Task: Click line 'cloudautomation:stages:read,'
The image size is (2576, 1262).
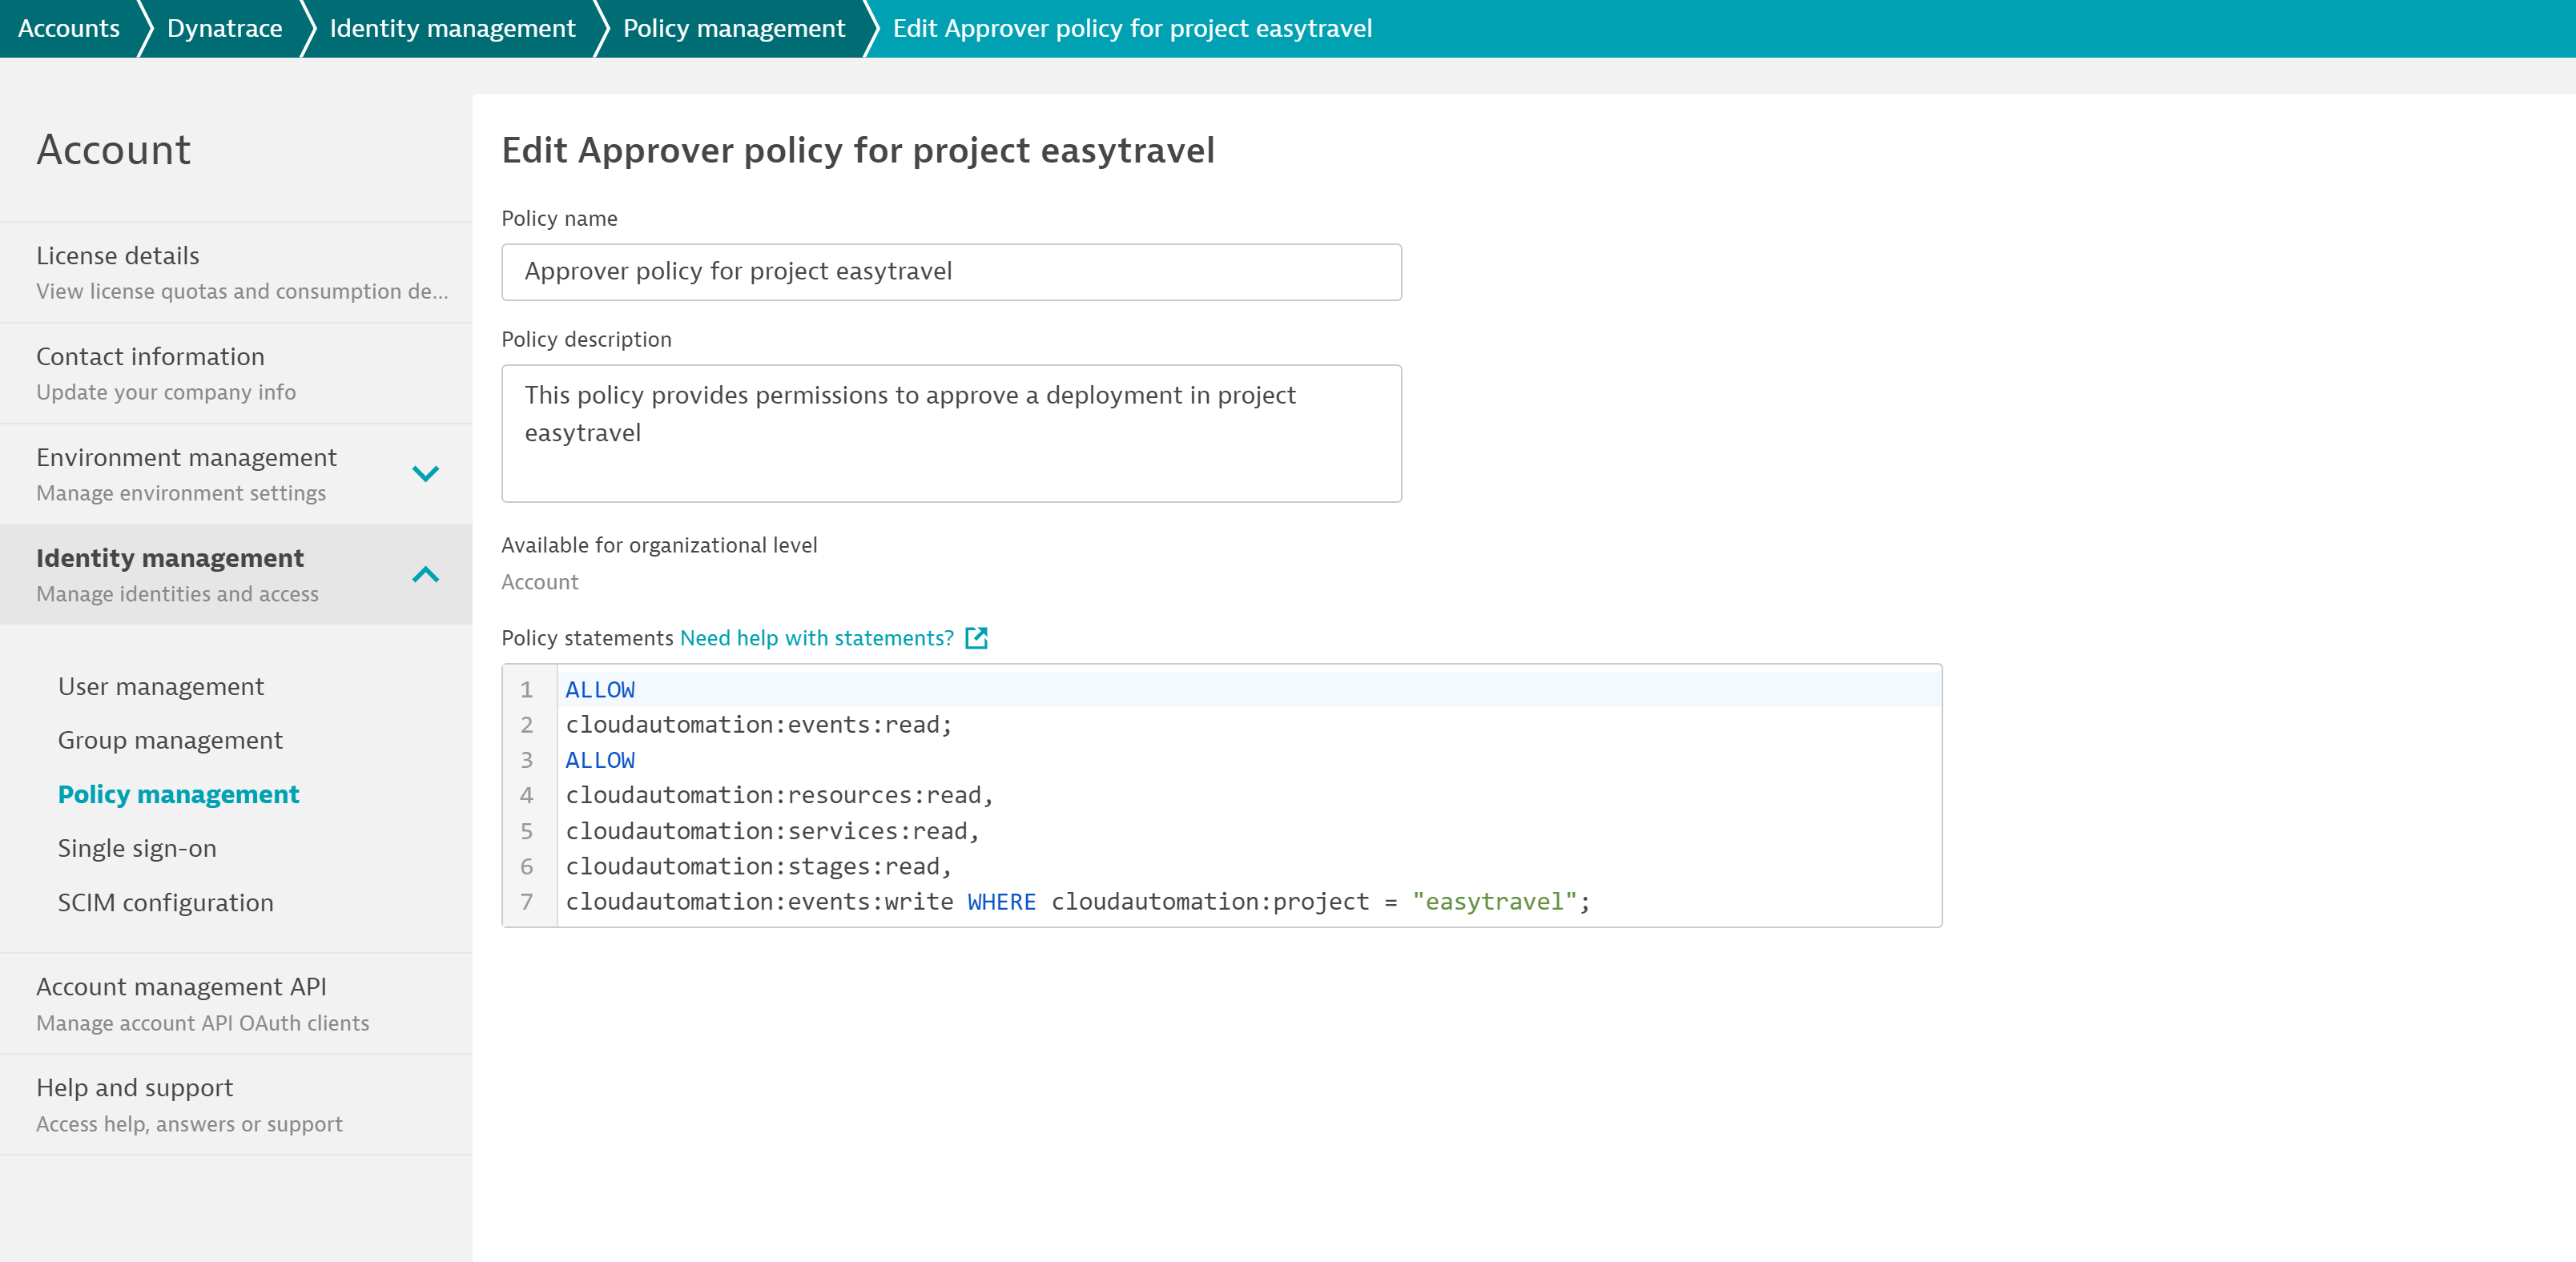Action: click(x=758, y=866)
